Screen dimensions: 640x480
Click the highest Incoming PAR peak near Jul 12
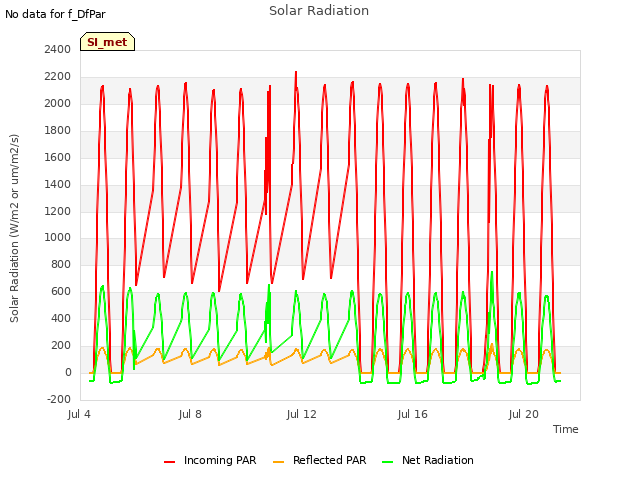pyautogui.click(x=296, y=72)
